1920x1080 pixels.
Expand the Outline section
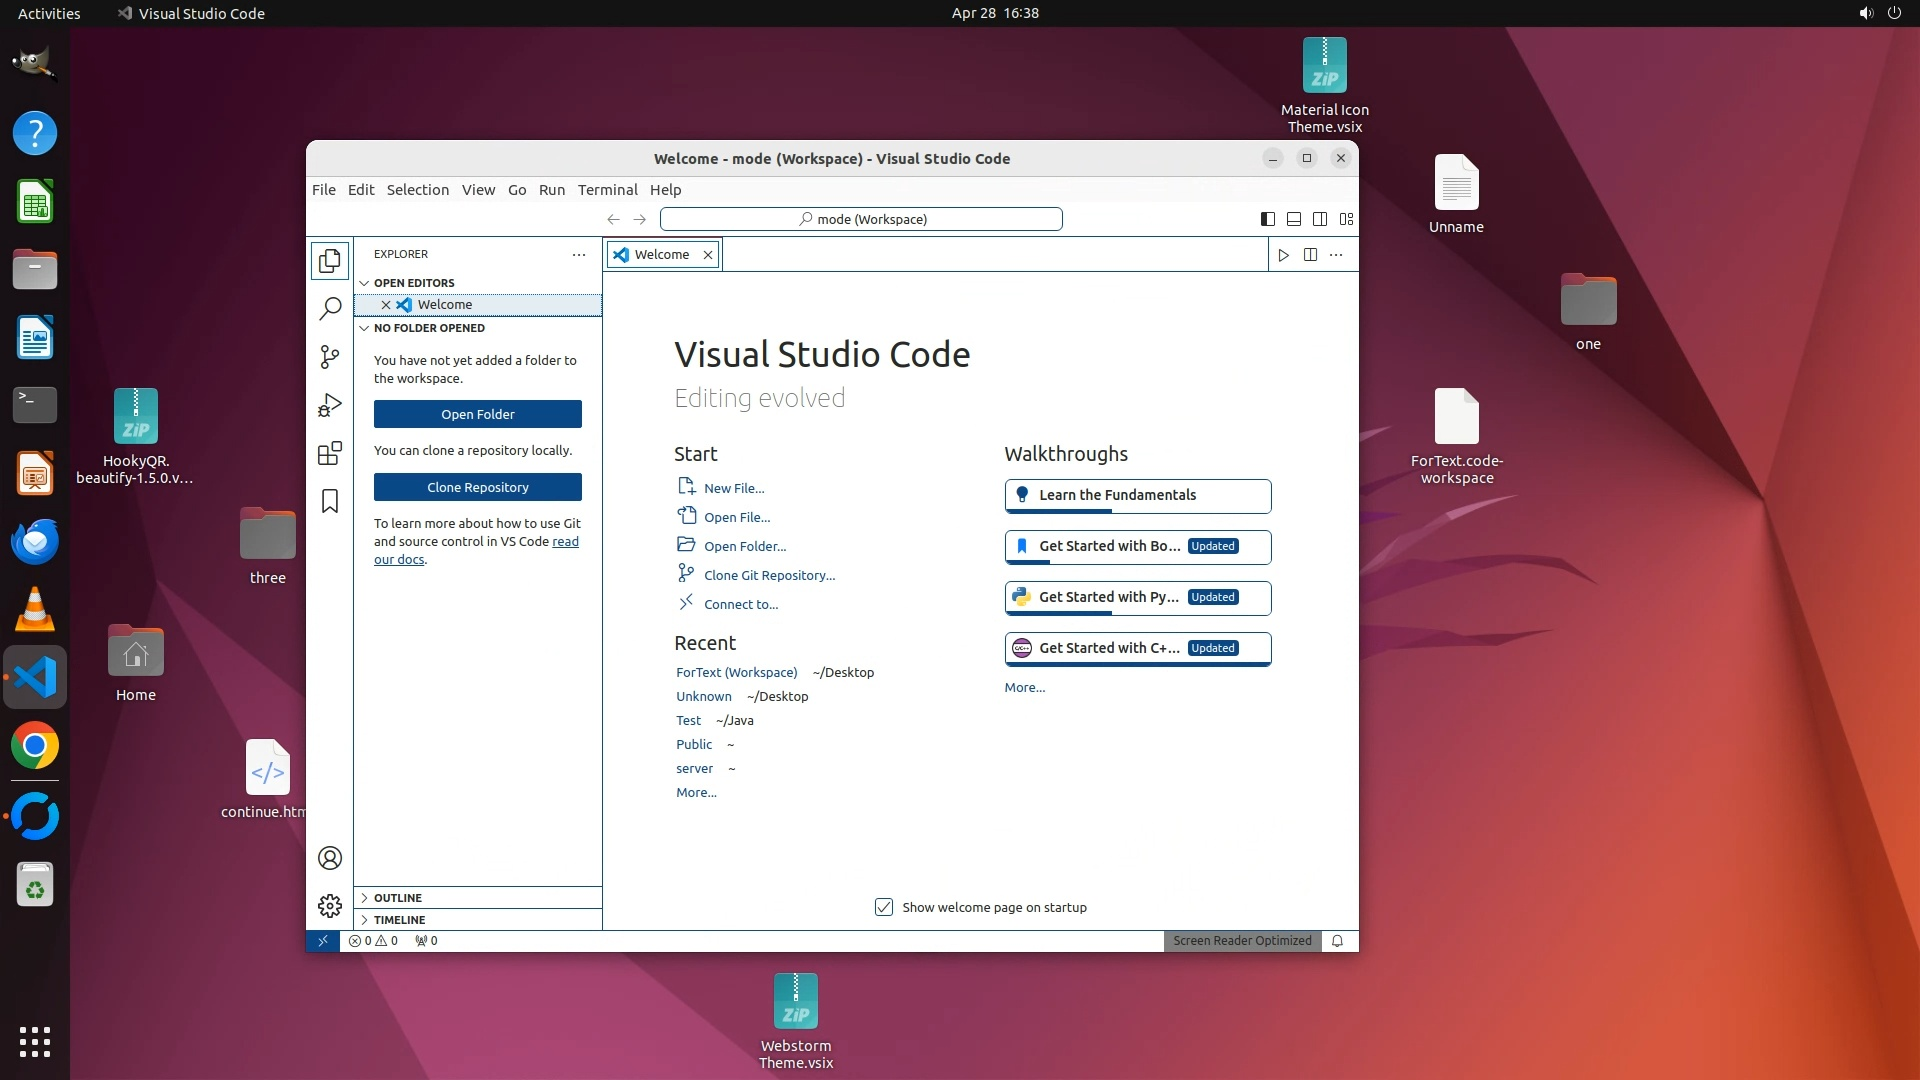pos(398,898)
